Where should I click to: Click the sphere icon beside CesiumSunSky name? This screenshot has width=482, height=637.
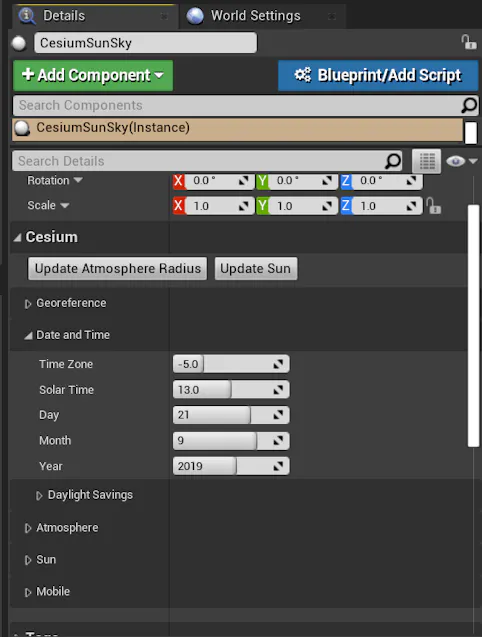click(19, 43)
